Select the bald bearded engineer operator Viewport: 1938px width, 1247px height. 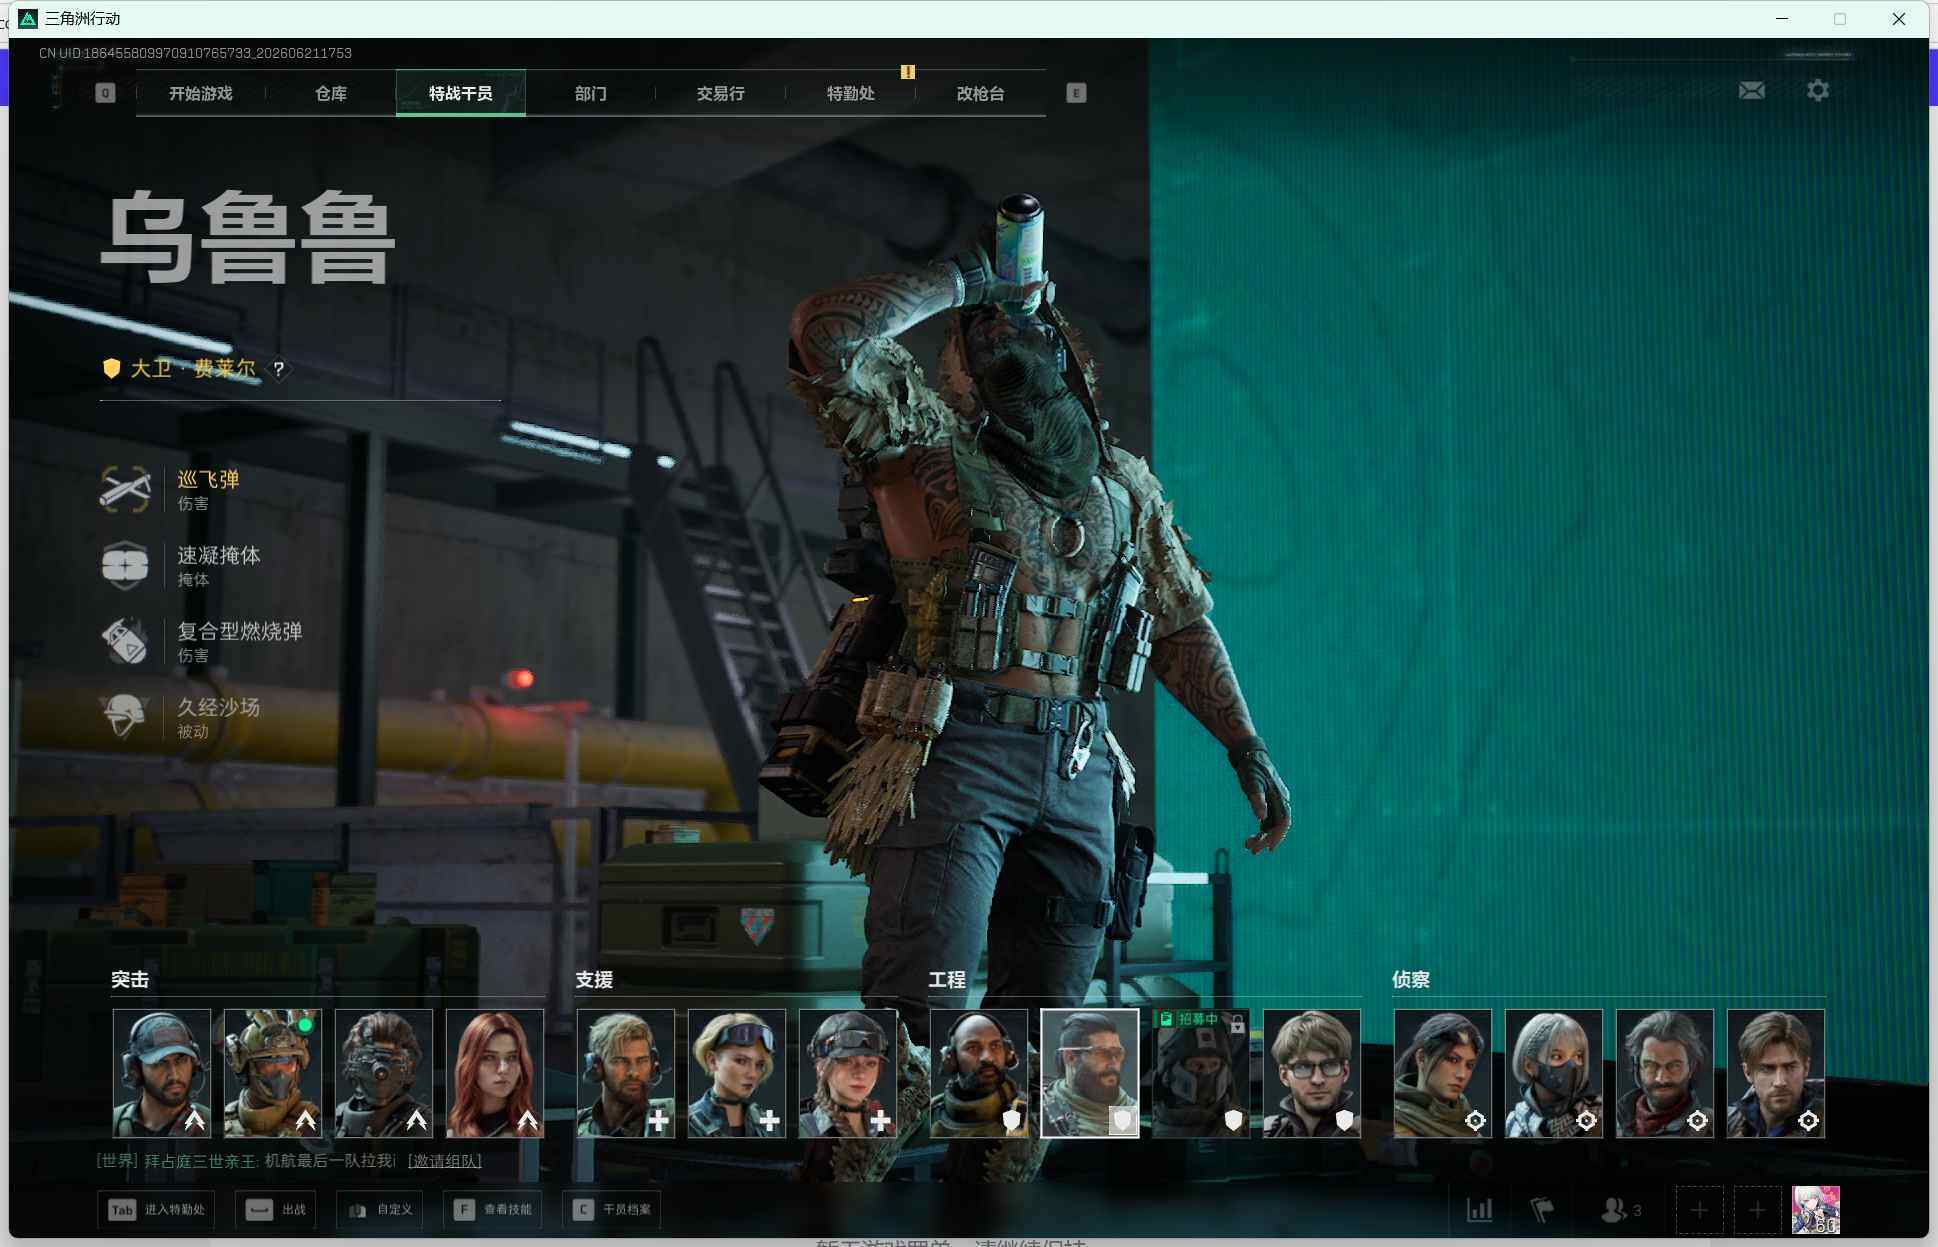click(979, 1073)
